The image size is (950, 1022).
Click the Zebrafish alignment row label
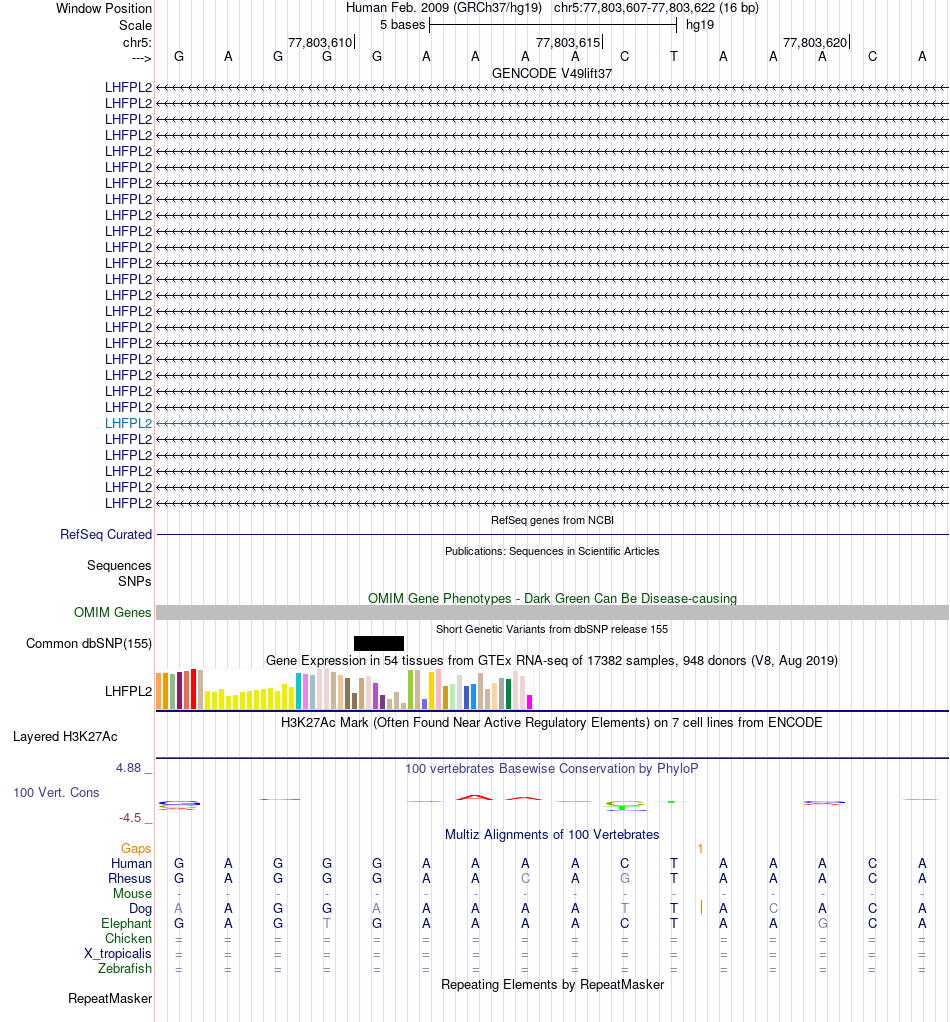point(124,969)
